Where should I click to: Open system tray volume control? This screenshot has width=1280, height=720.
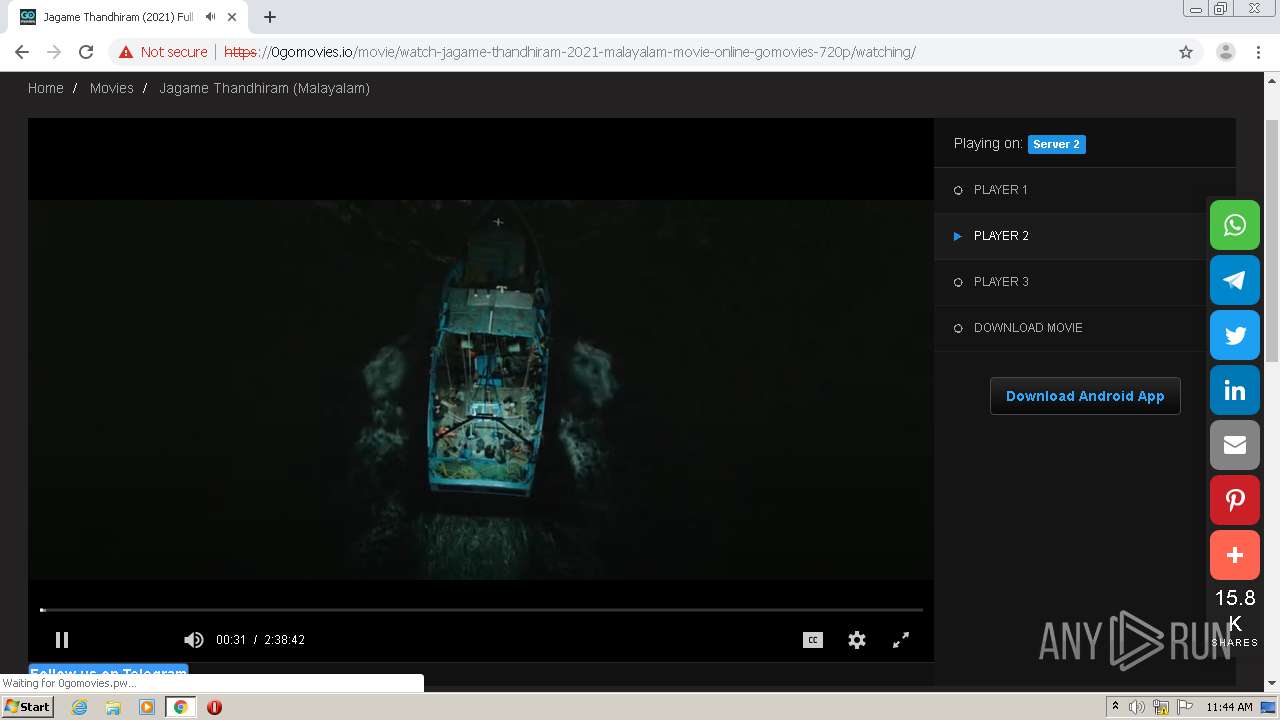pyautogui.click(x=1137, y=707)
